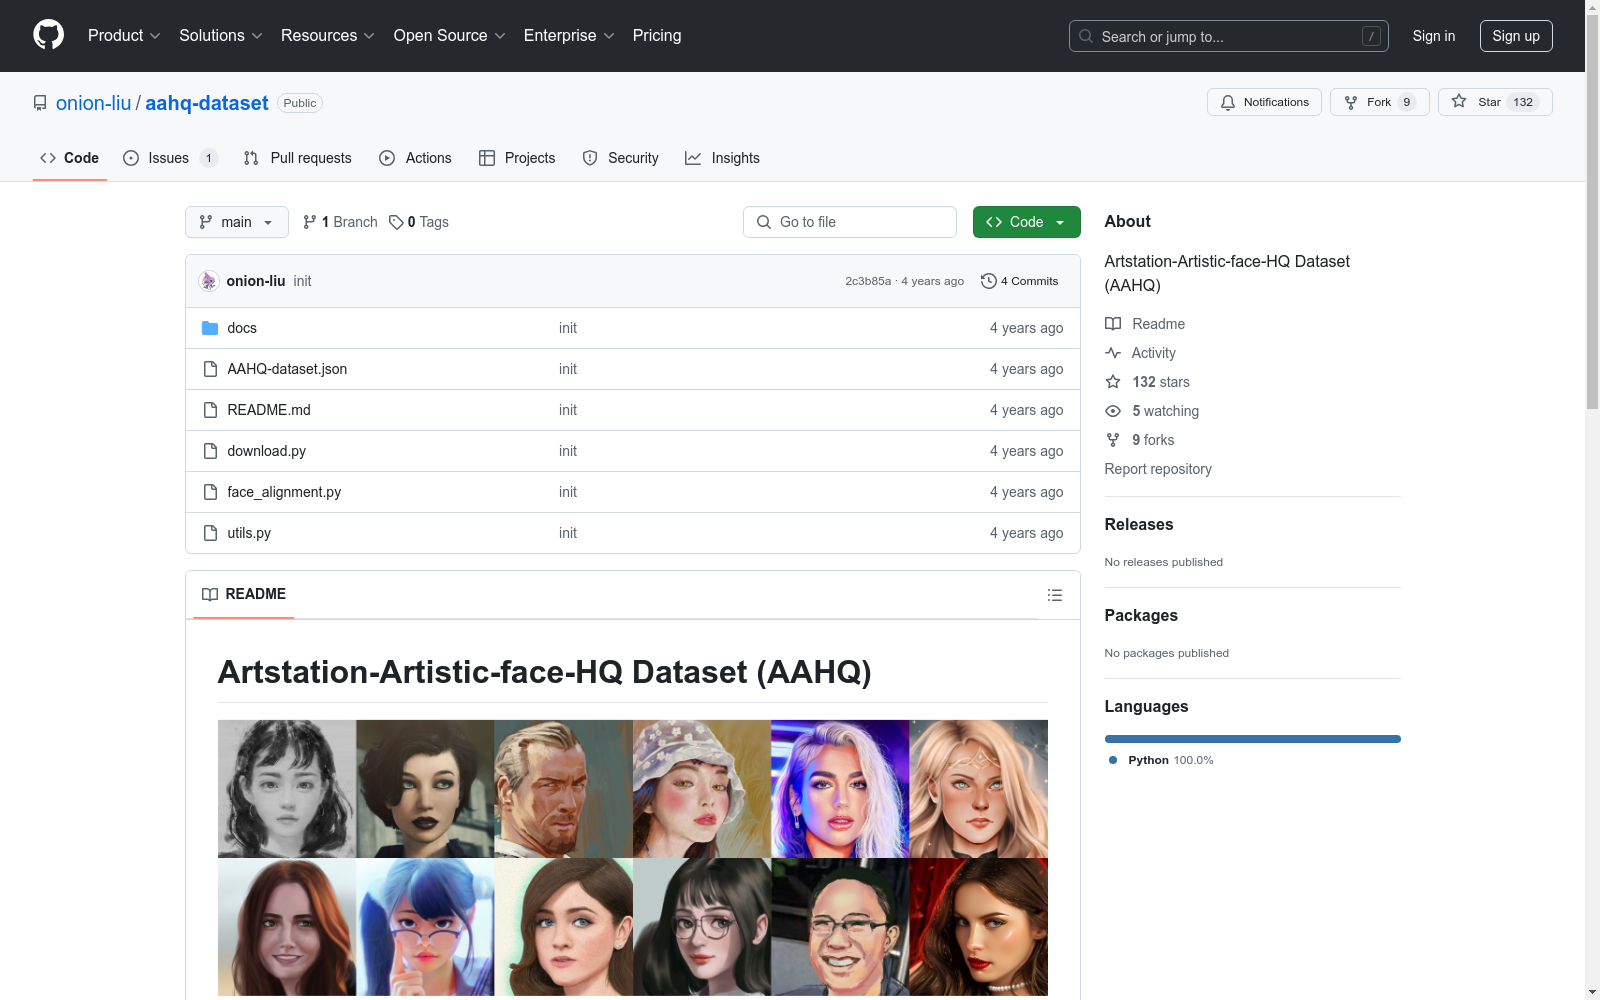This screenshot has height=1000, width=1600.
Task: Click the Pricing link
Action: click(x=657, y=35)
